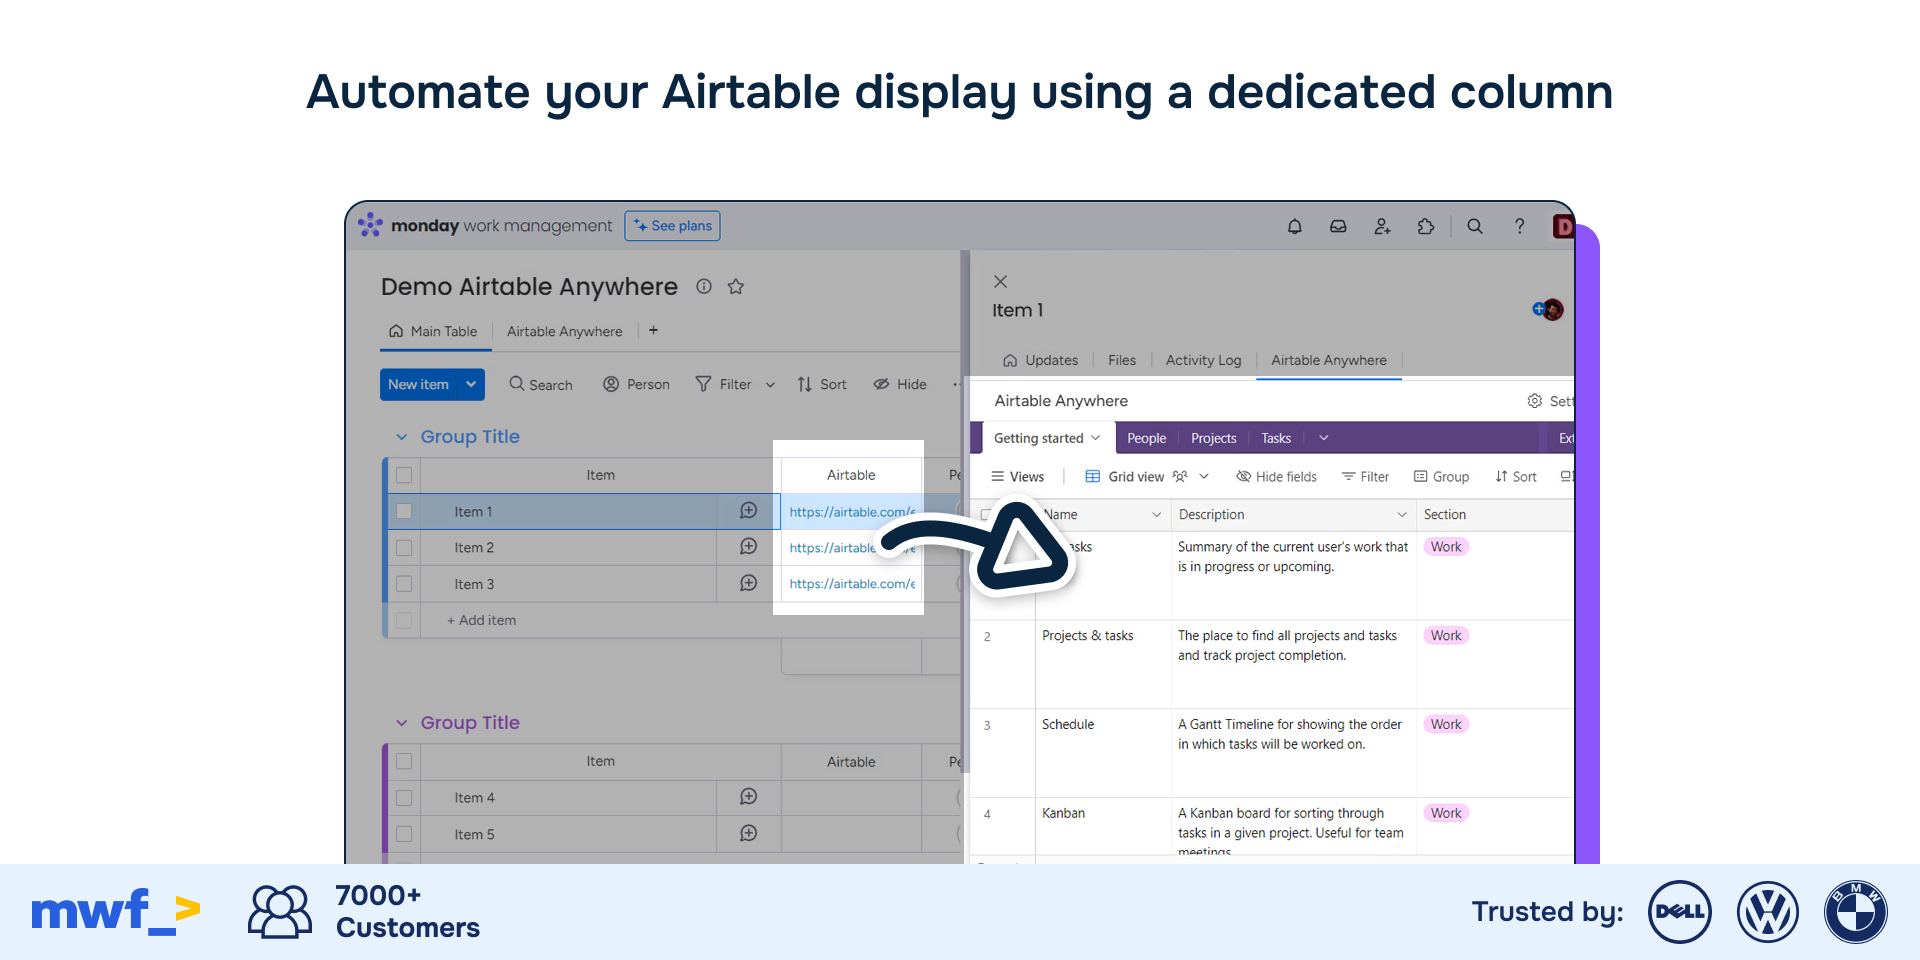Open Airtable Anywhere settings gear
The height and width of the screenshot is (960, 1920).
tap(1535, 401)
